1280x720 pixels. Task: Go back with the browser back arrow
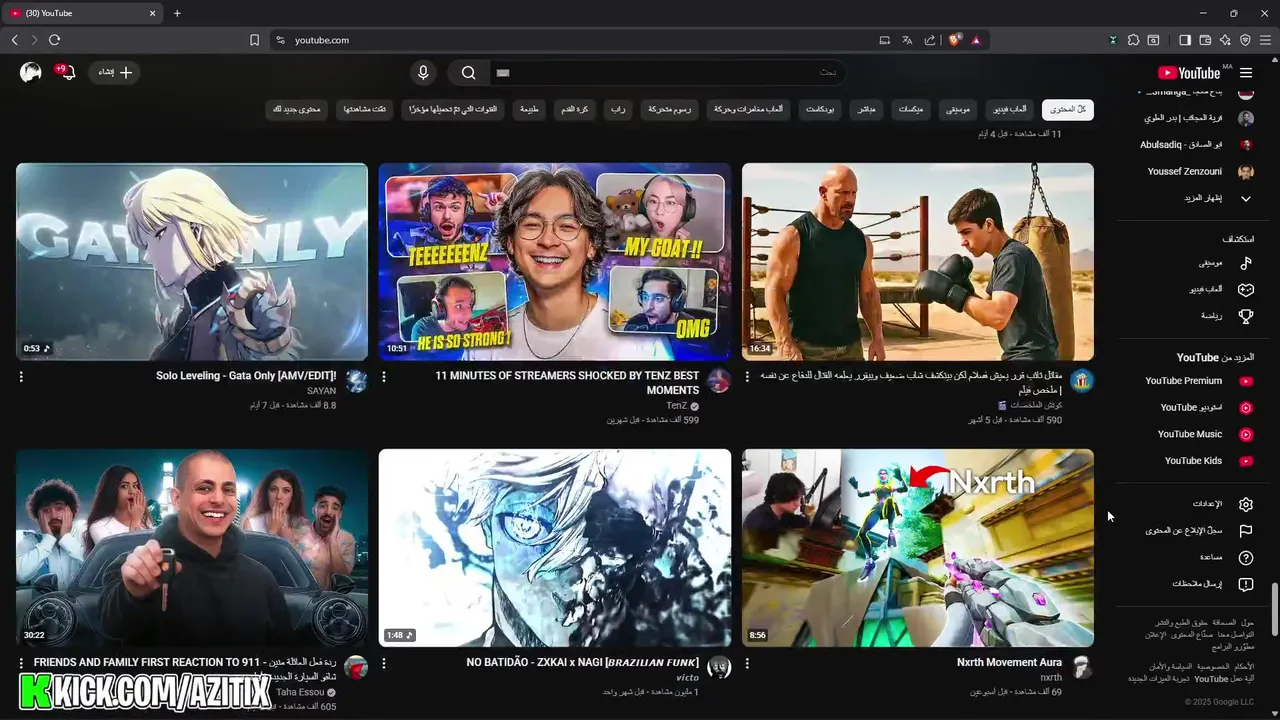(14, 40)
